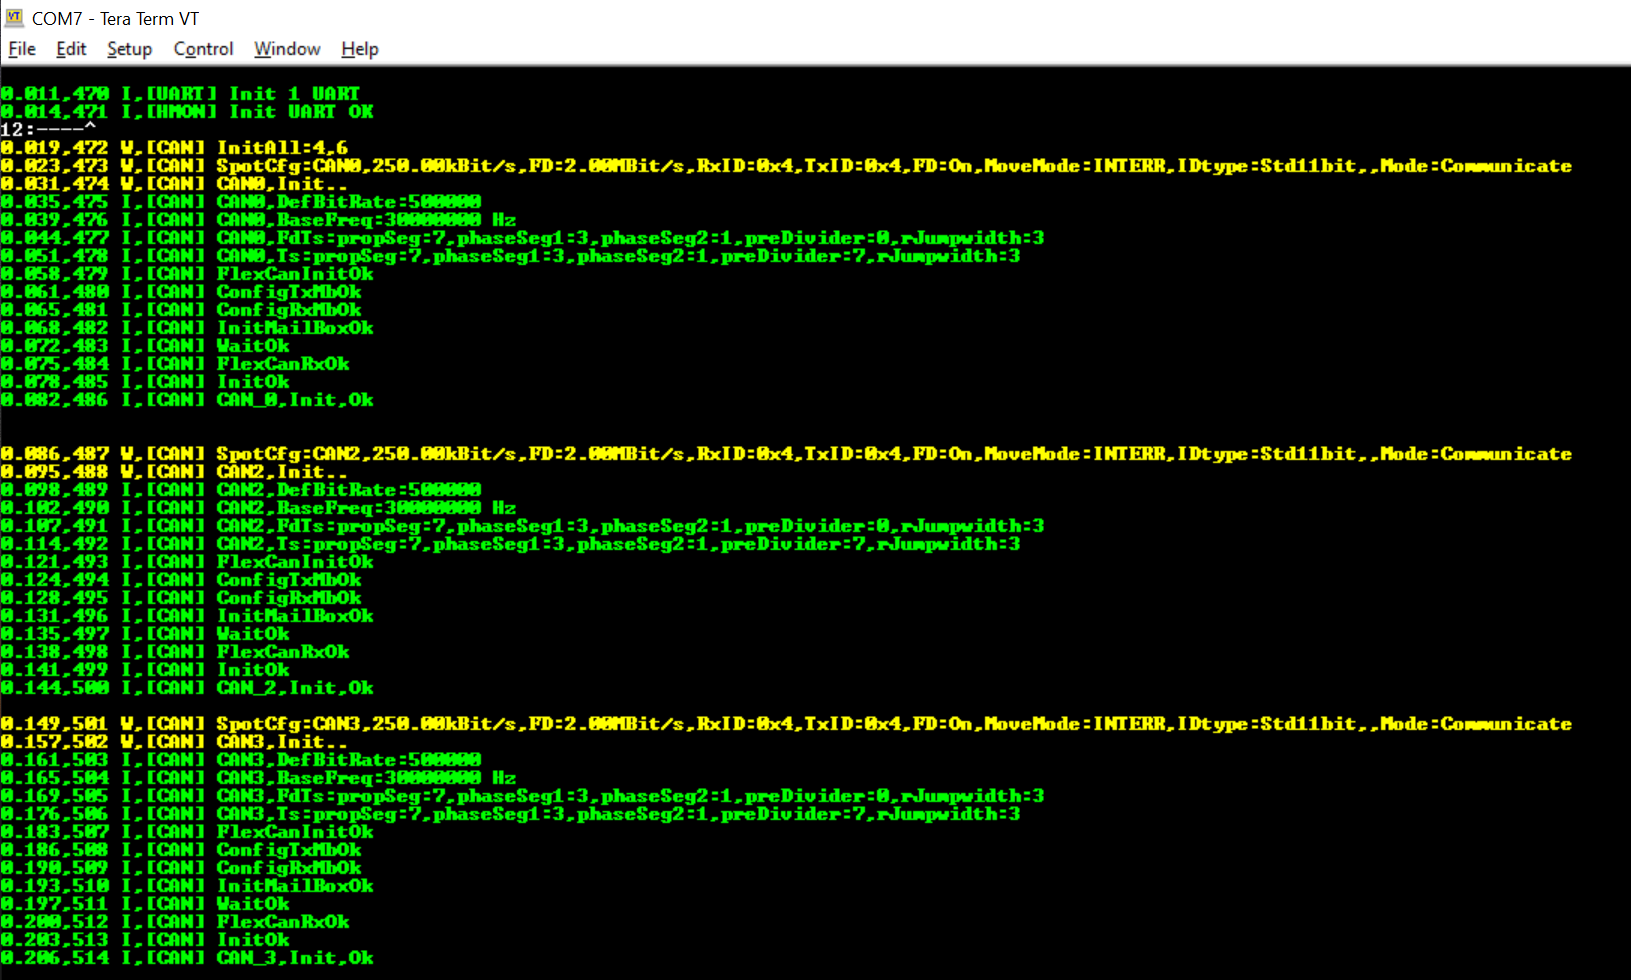Click the yellow "SpotCfg:CAN2" configuration line

click(786, 453)
